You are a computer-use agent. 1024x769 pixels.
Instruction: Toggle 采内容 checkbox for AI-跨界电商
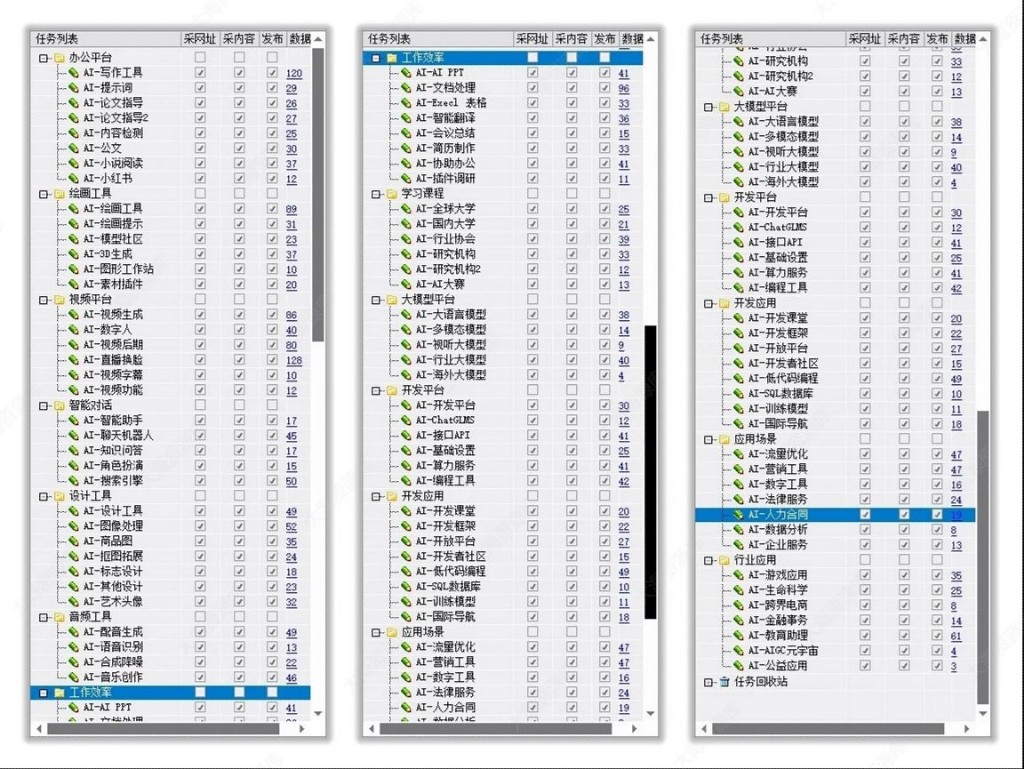(904, 605)
